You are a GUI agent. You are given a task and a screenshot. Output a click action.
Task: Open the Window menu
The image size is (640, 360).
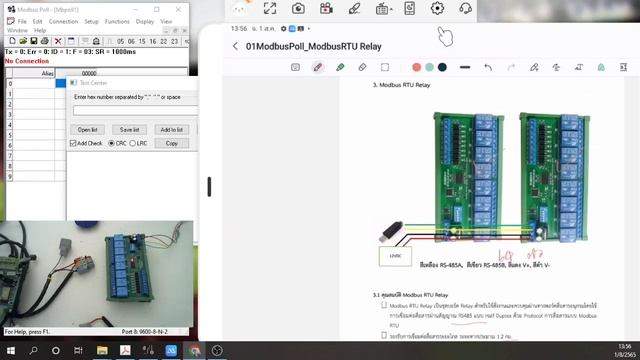click(17, 31)
